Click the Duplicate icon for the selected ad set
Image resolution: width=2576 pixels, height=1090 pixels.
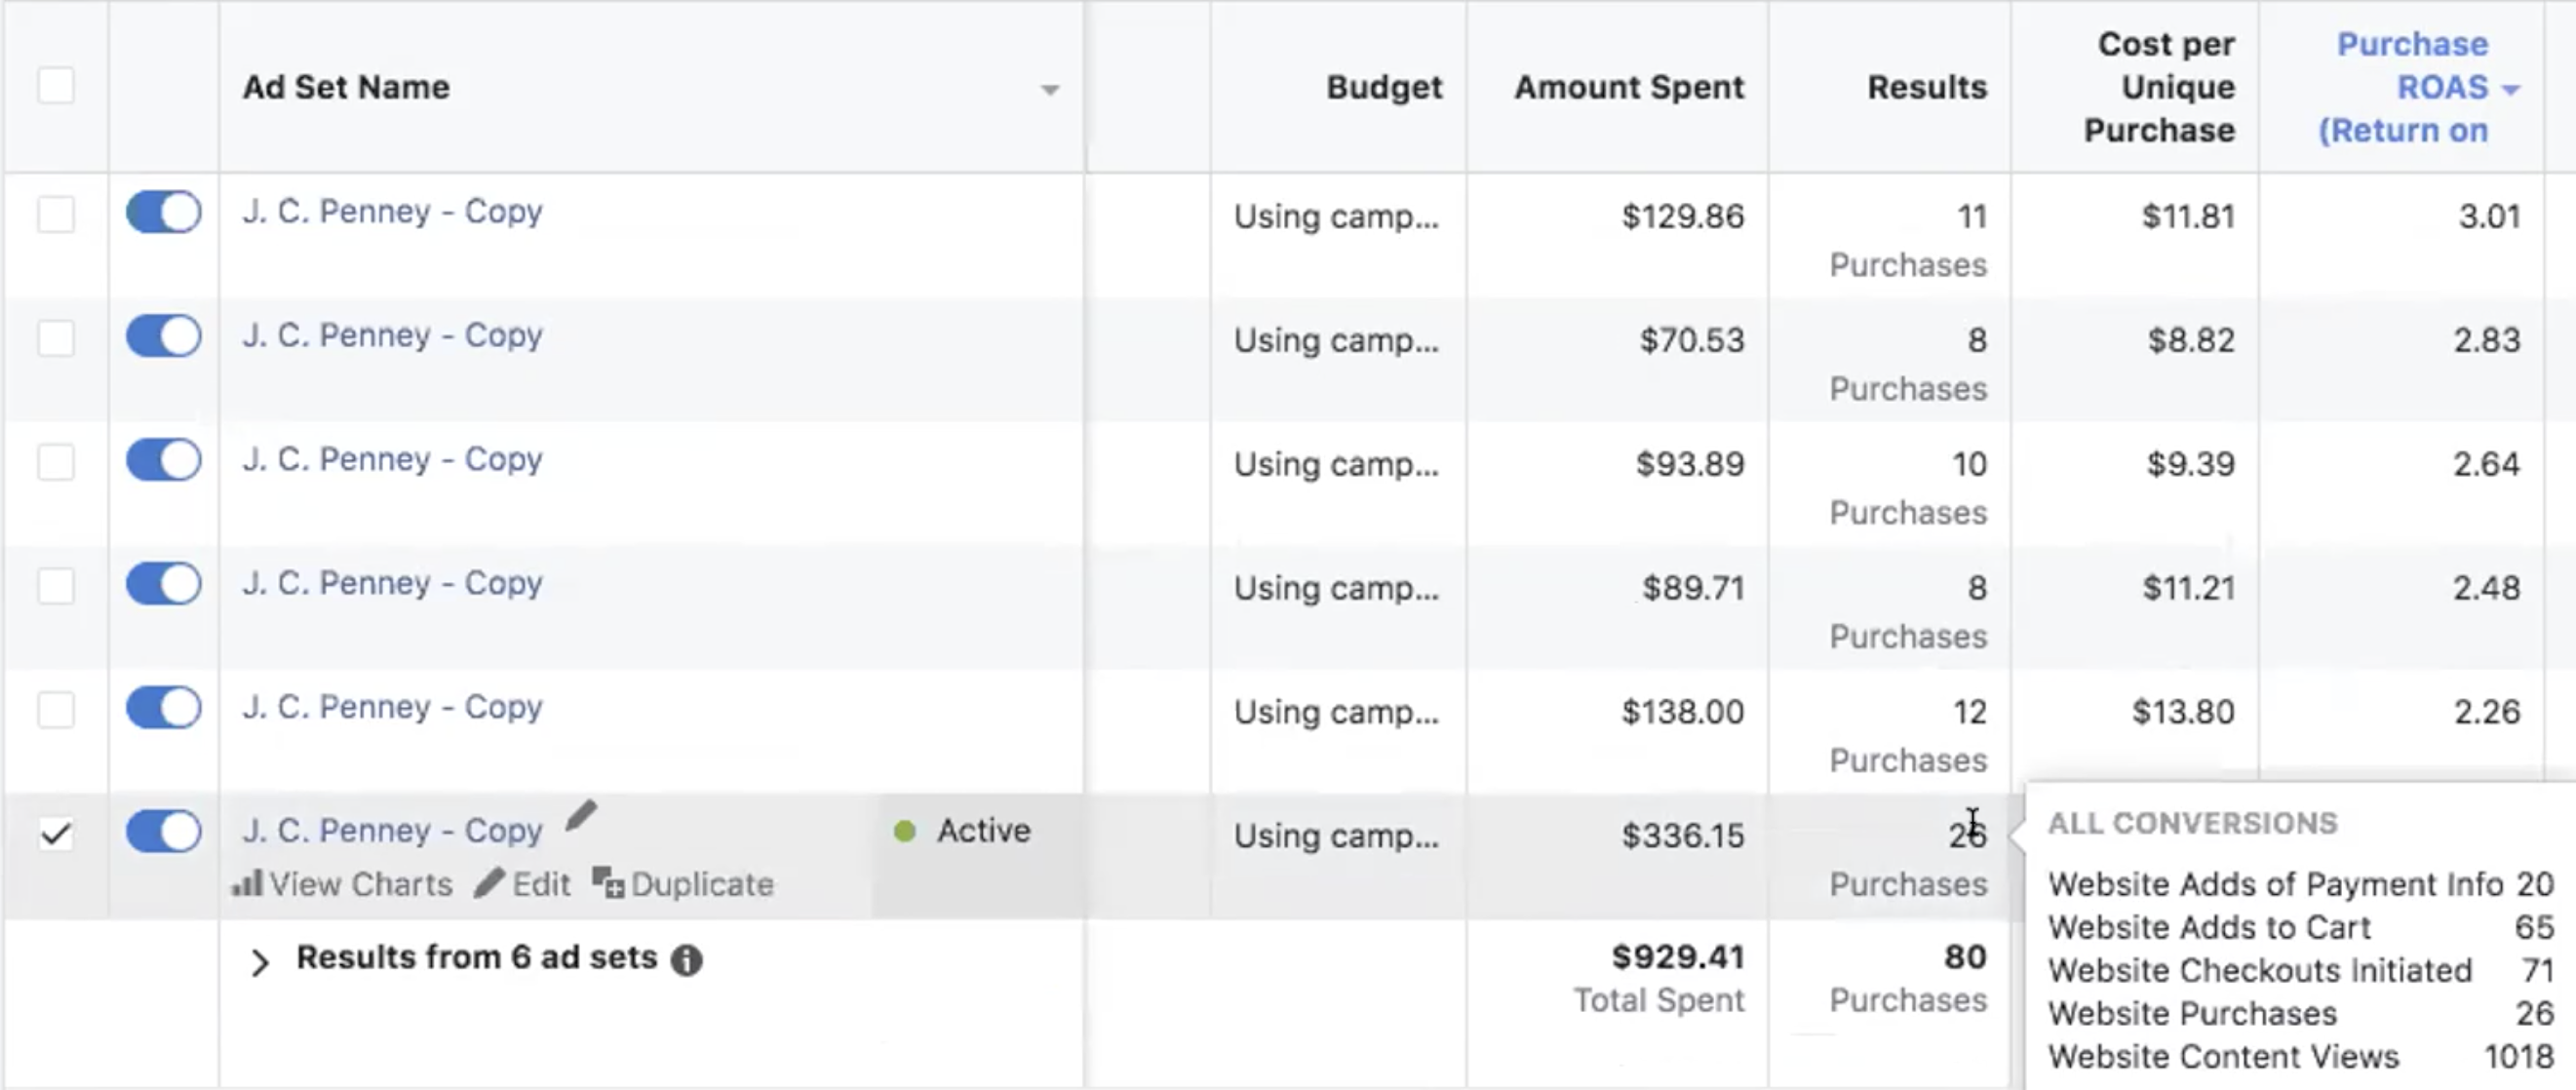coord(606,881)
